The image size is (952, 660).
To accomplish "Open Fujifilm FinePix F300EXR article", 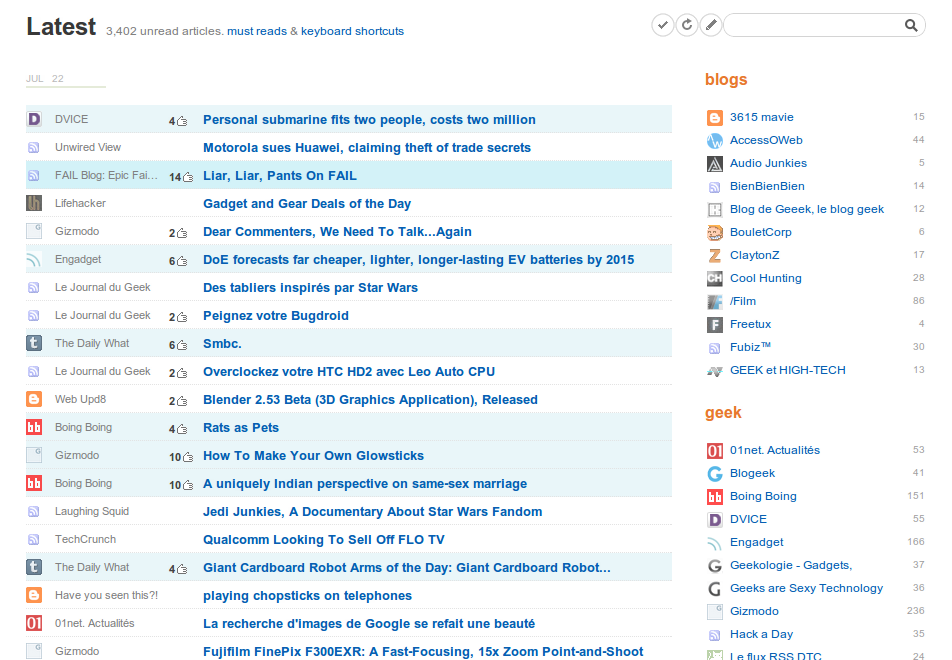I will 423,651.
